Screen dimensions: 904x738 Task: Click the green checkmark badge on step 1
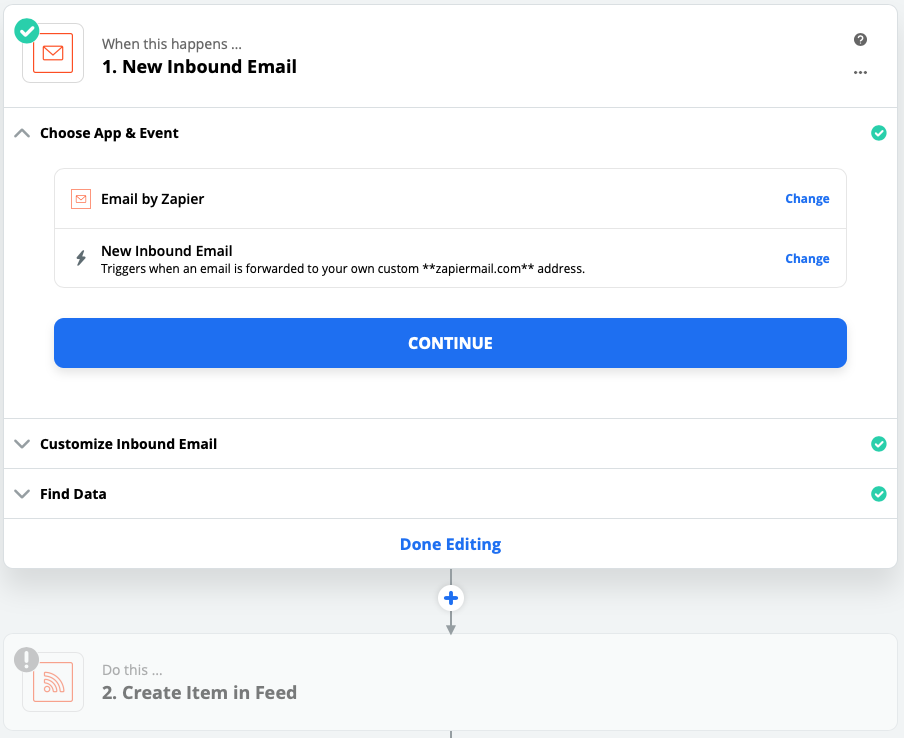click(27, 31)
